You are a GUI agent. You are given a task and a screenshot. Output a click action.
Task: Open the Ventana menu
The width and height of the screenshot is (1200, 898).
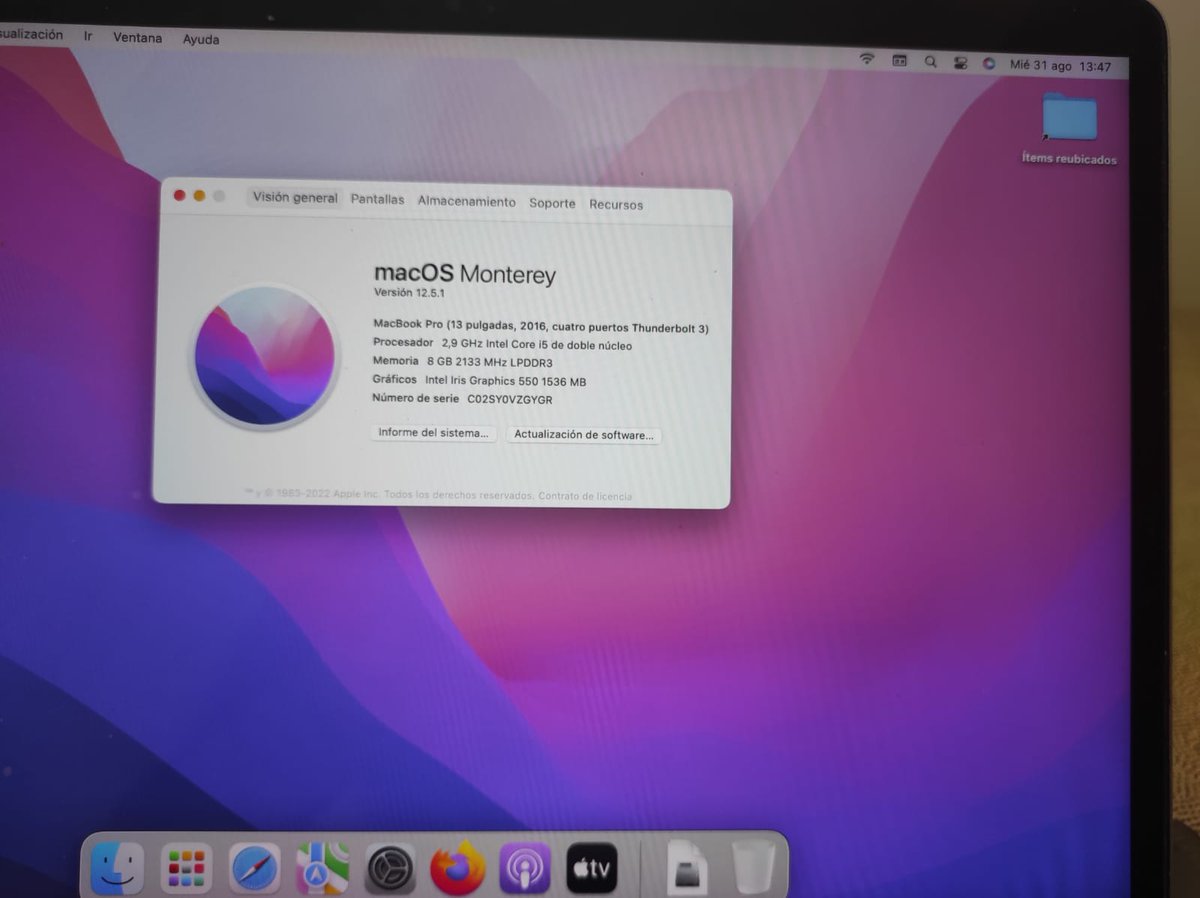click(137, 38)
